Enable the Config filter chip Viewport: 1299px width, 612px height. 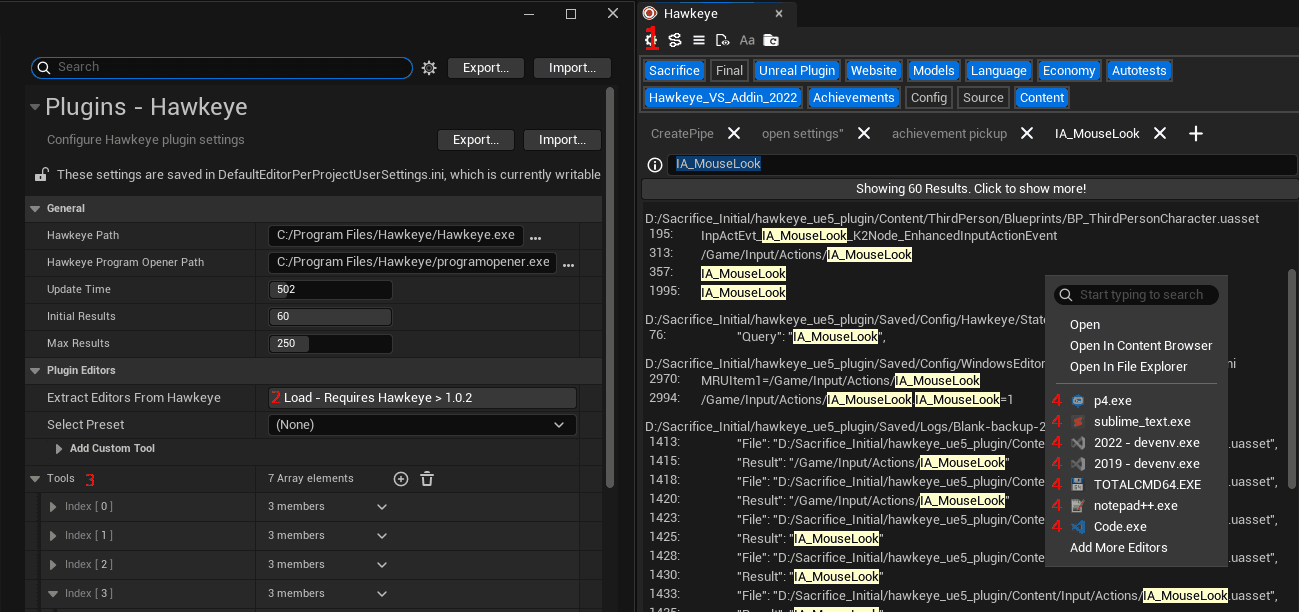[x=928, y=97]
